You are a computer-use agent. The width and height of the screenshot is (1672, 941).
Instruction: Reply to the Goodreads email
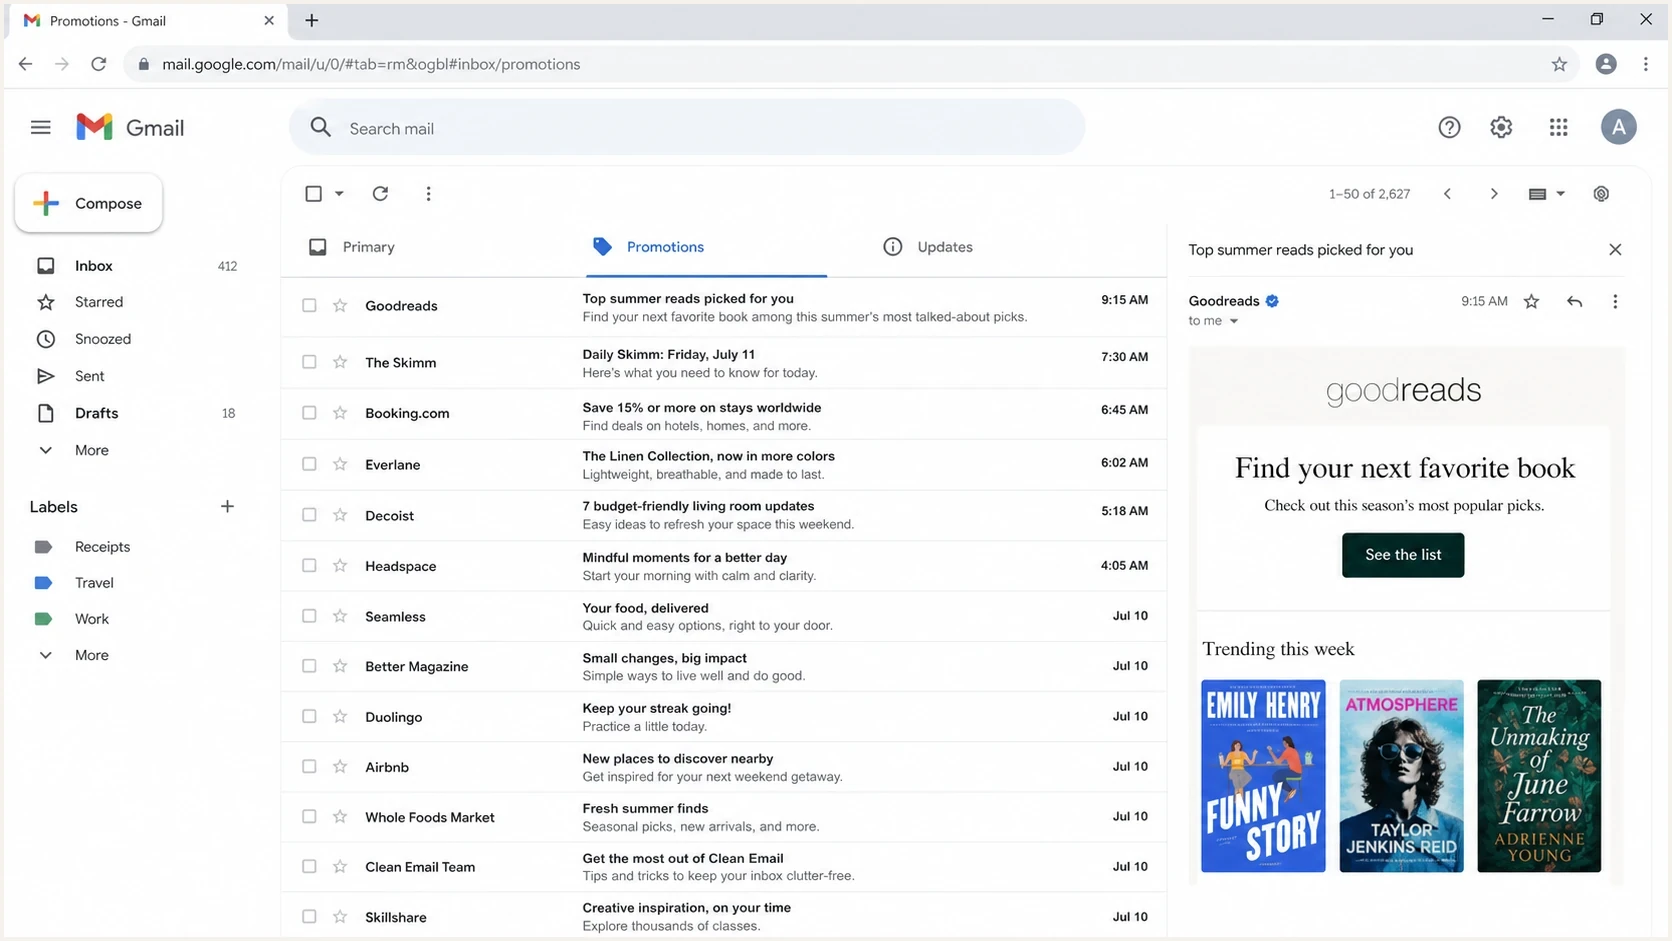tap(1574, 301)
